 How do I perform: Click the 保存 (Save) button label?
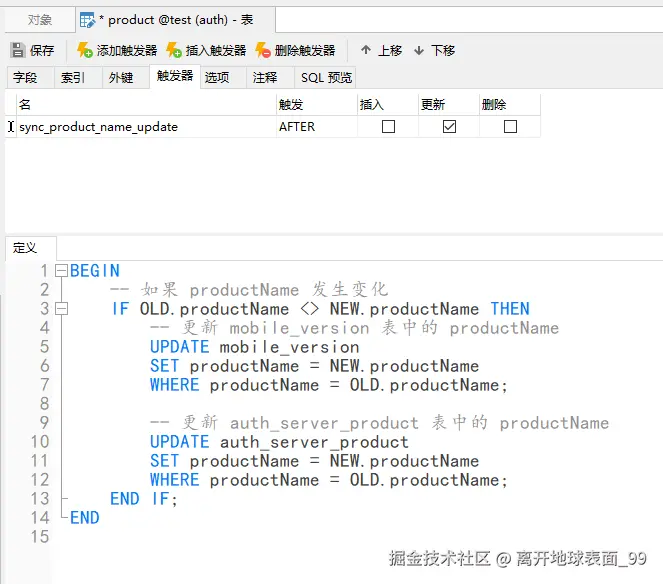click(42, 51)
